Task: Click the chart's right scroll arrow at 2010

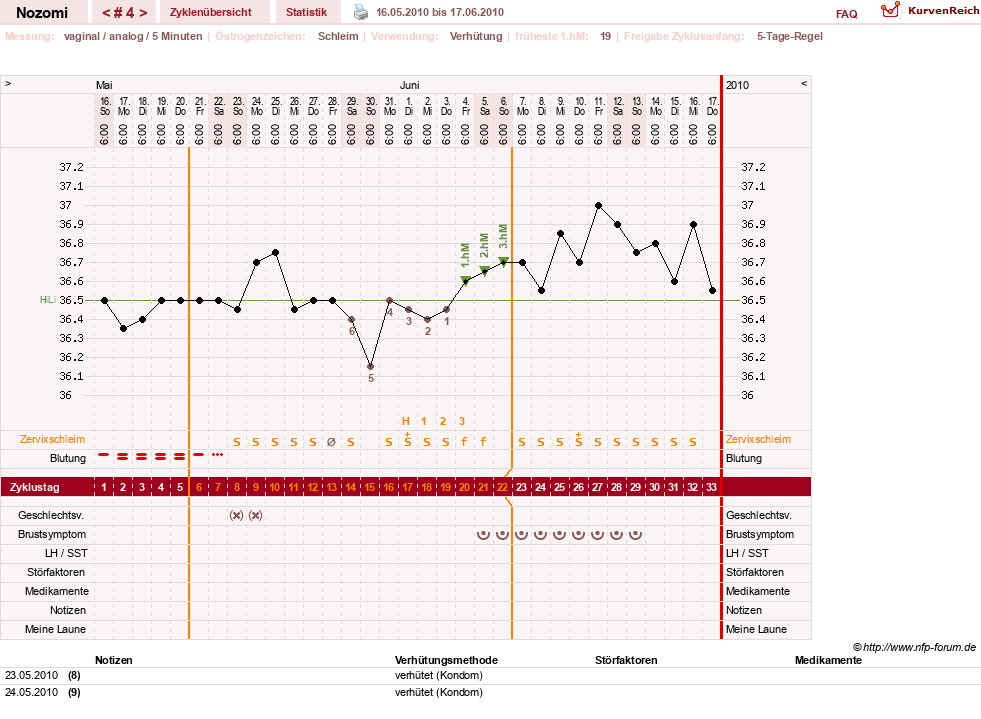Action: (x=804, y=83)
